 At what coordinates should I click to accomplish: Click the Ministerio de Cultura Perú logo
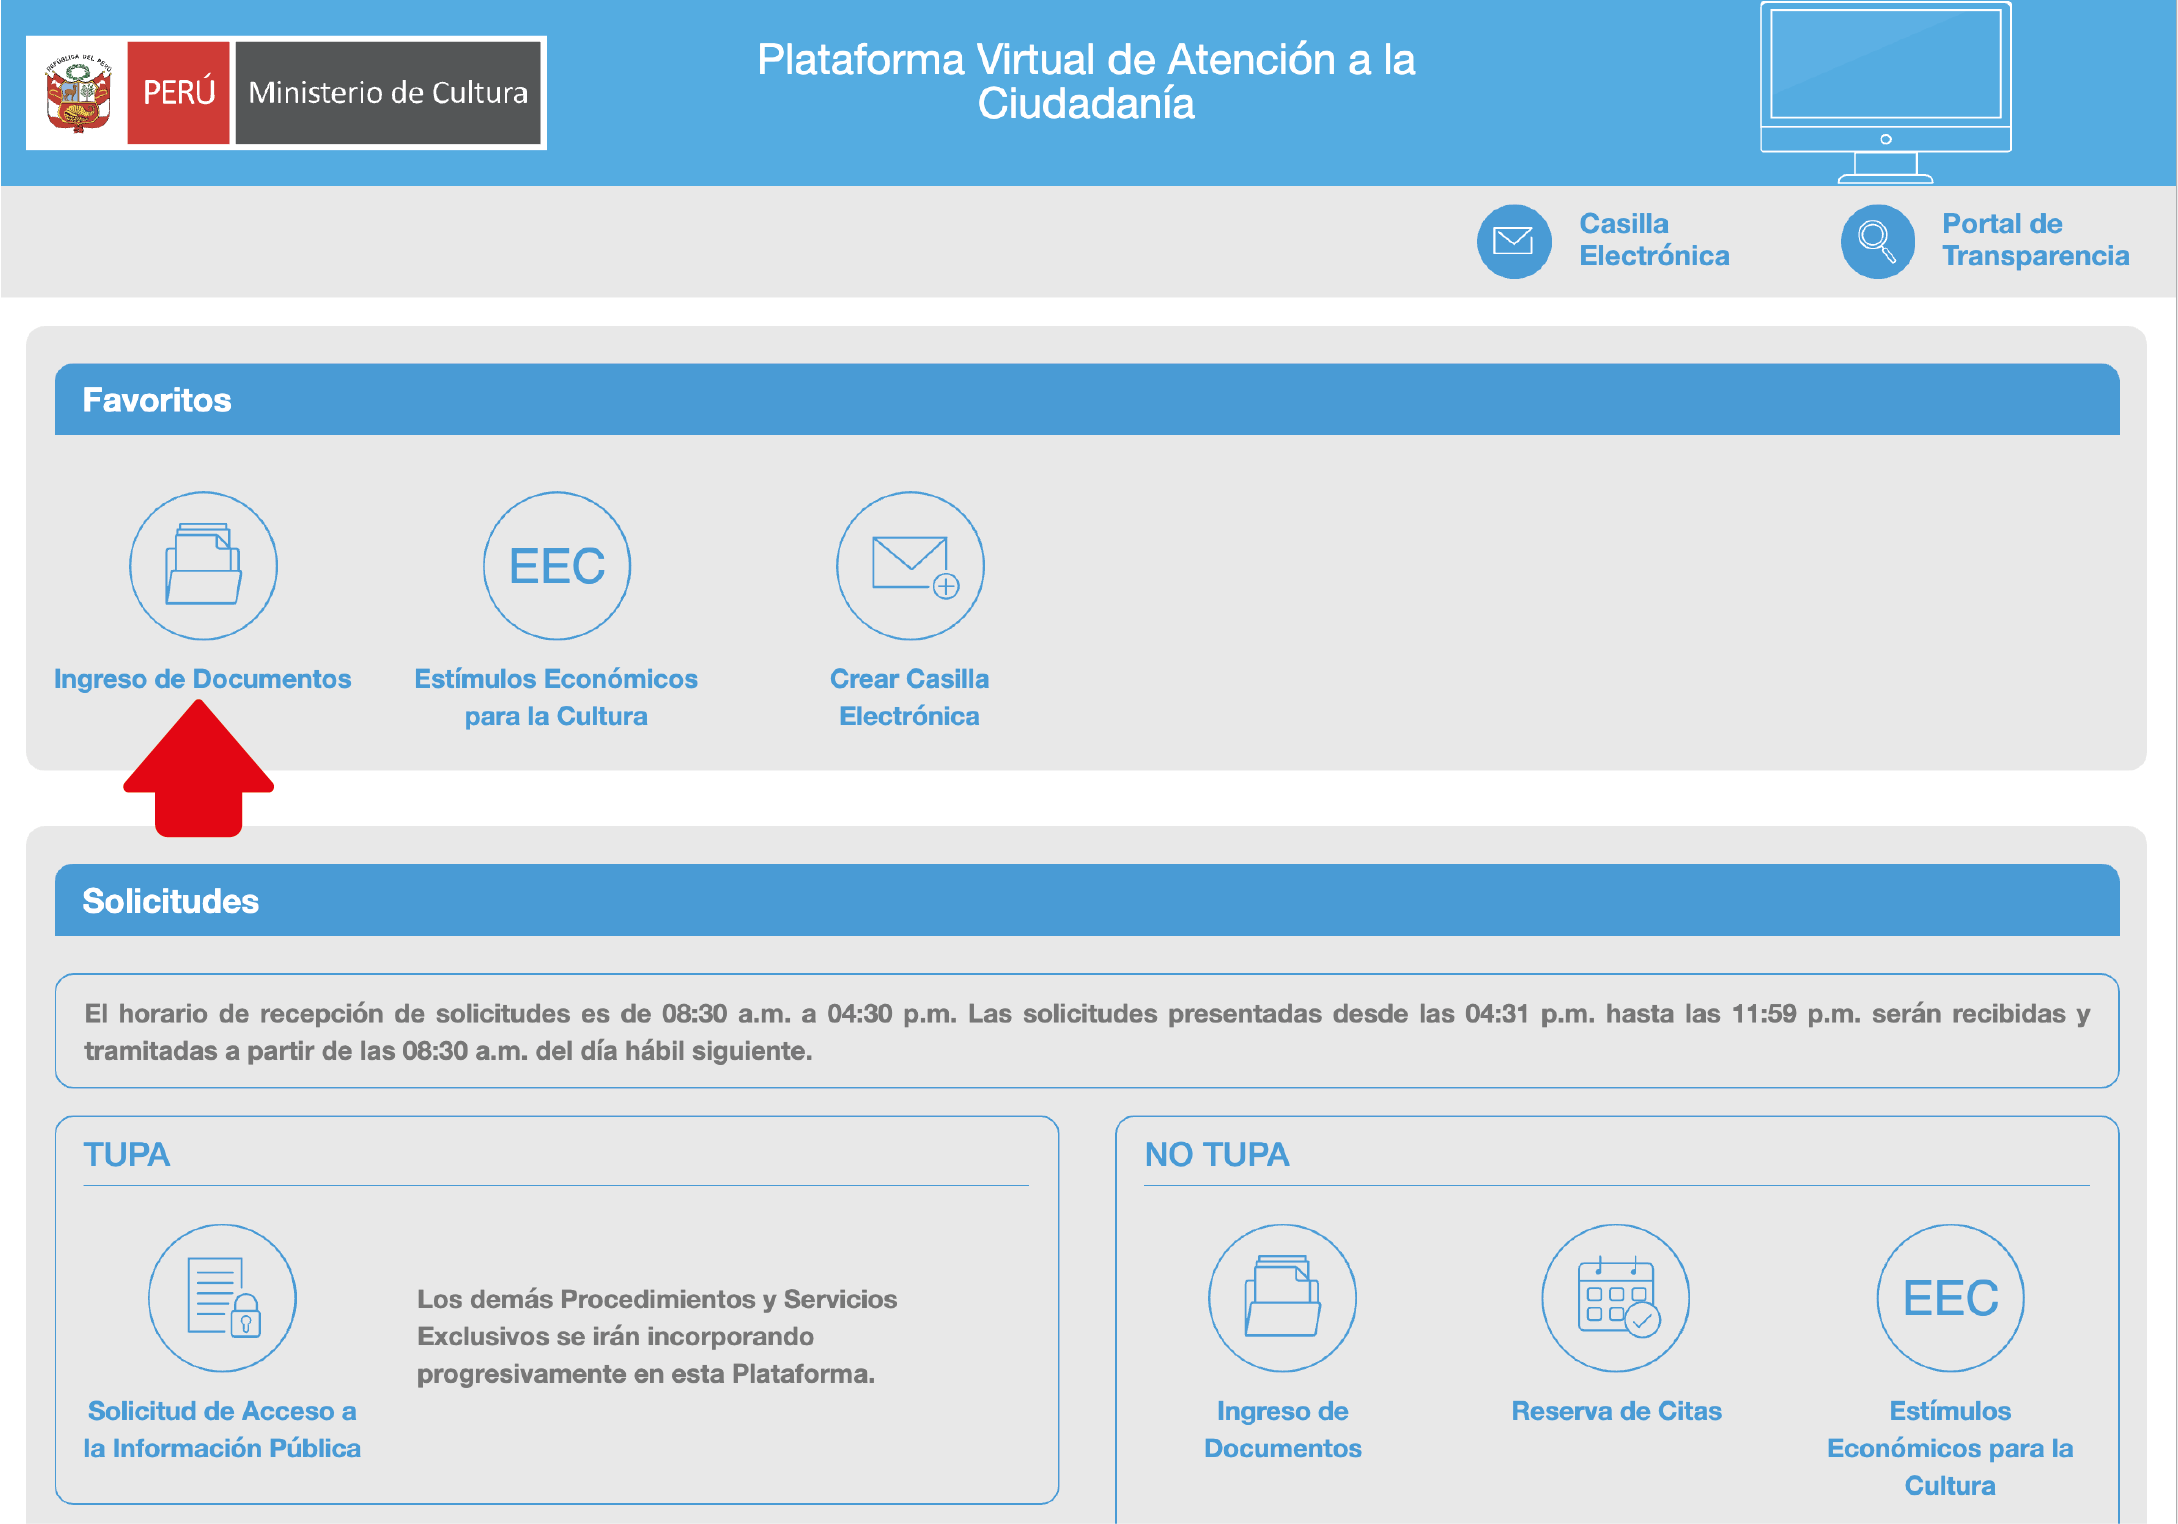286,93
